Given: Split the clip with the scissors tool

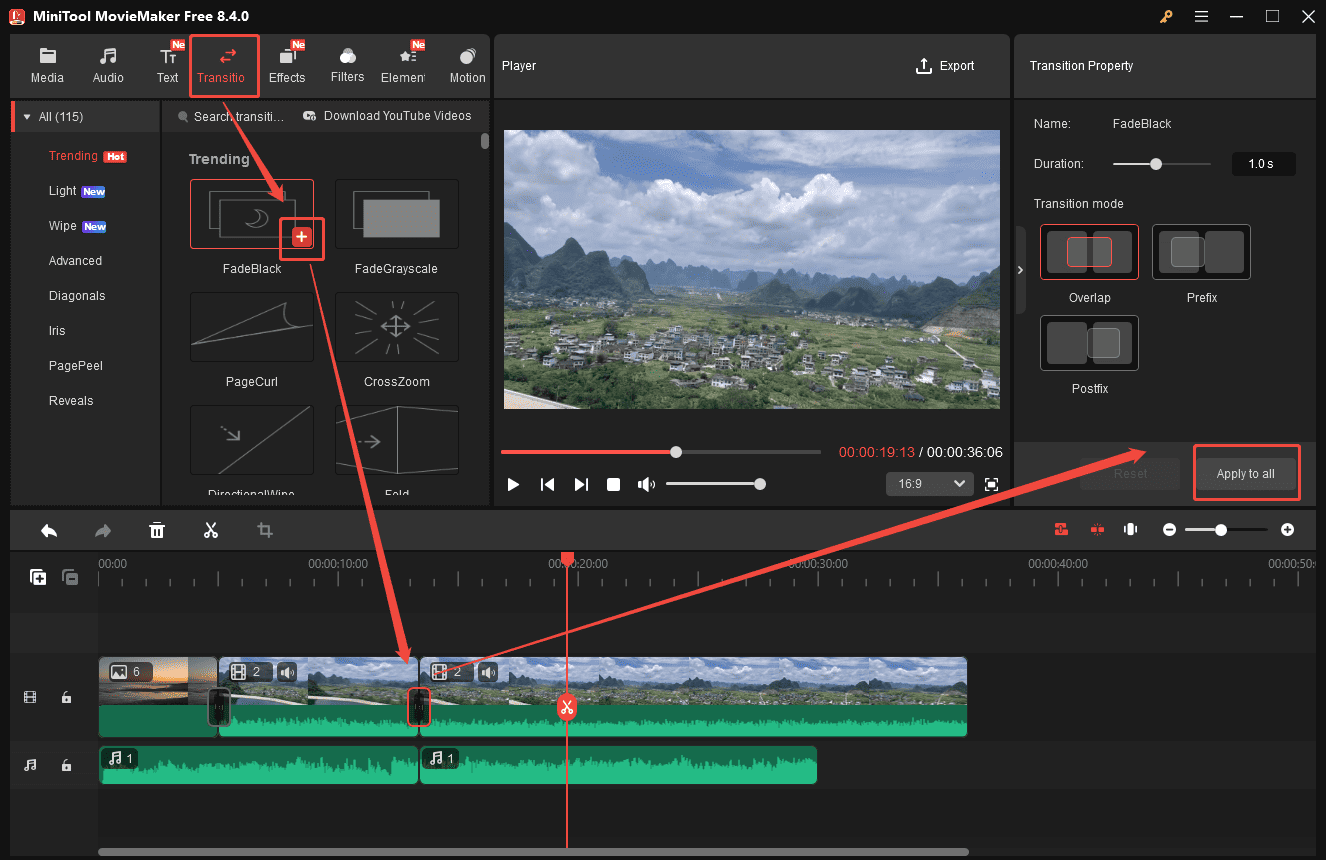Looking at the screenshot, I should tap(211, 529).
